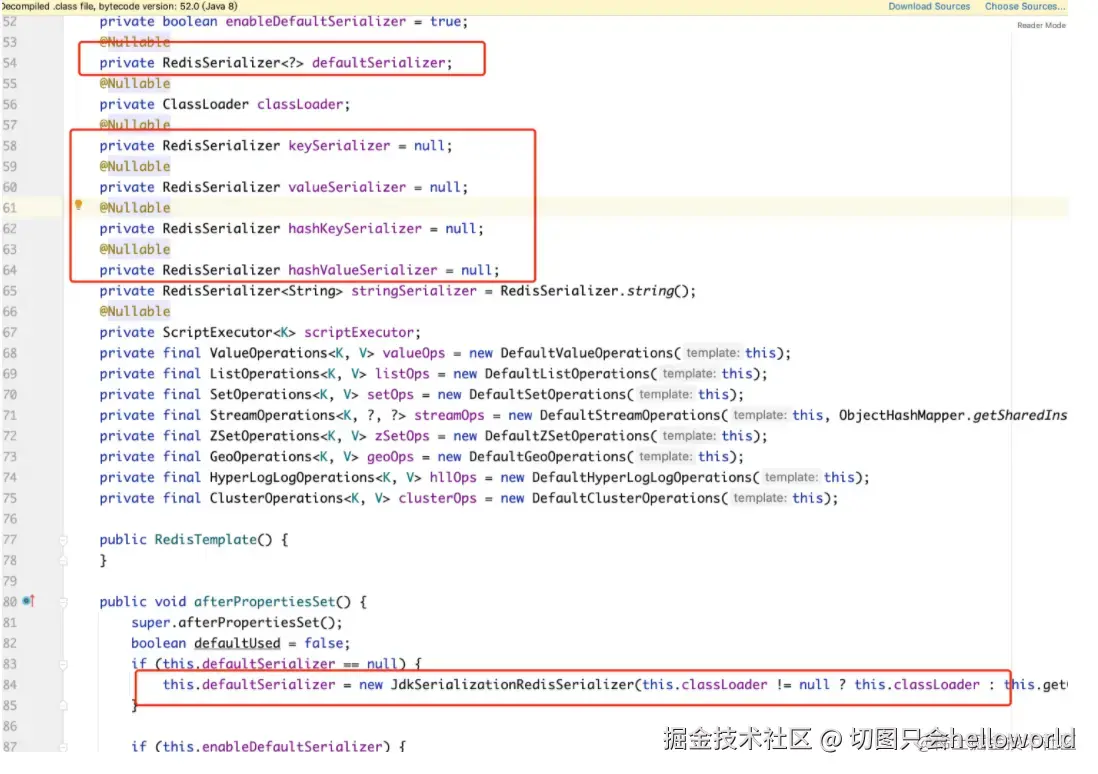Image resolution: width=1098 pixels, height=774 pixels.
Task: Click the template: hint on line 68
Action: point(712,353)
